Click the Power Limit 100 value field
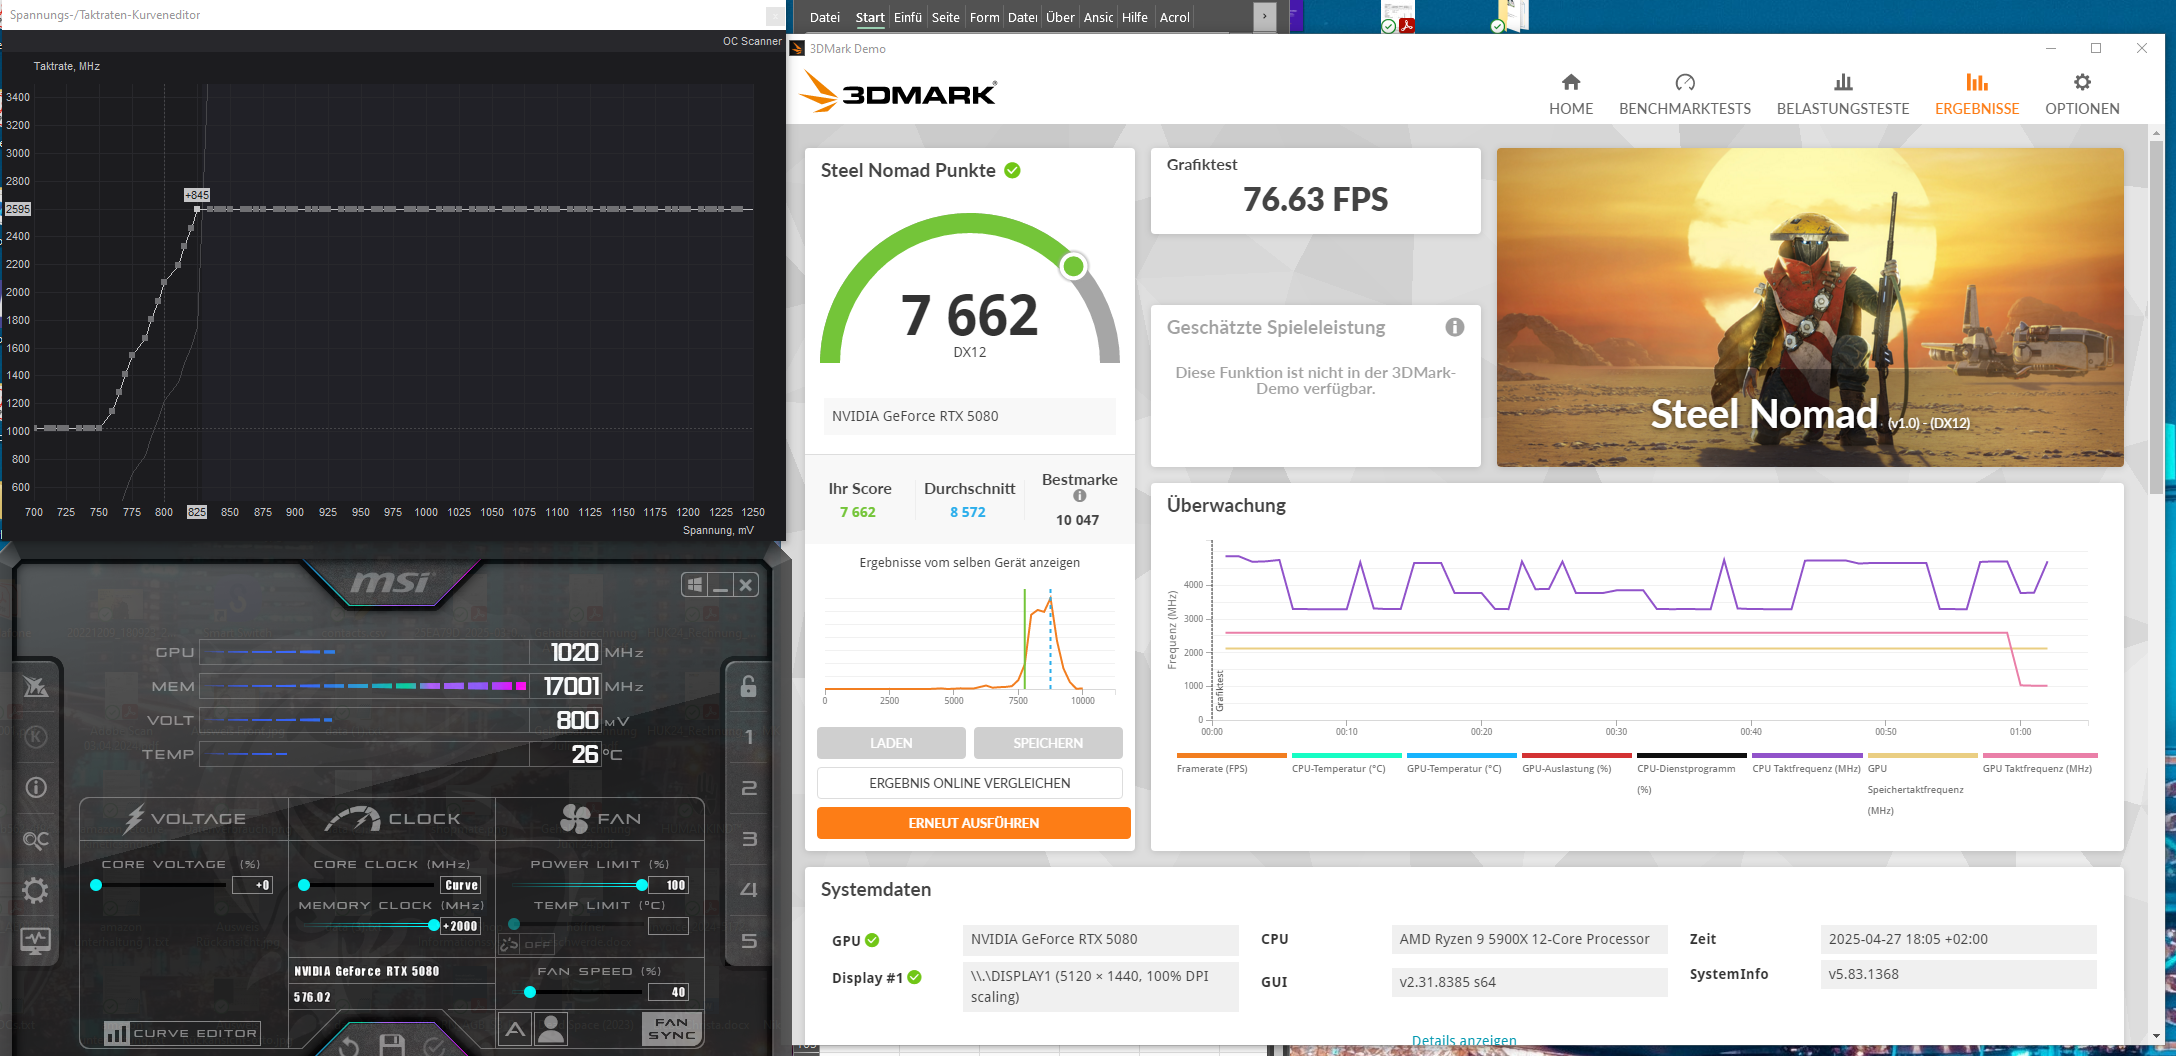 click(x=668, y=885)
